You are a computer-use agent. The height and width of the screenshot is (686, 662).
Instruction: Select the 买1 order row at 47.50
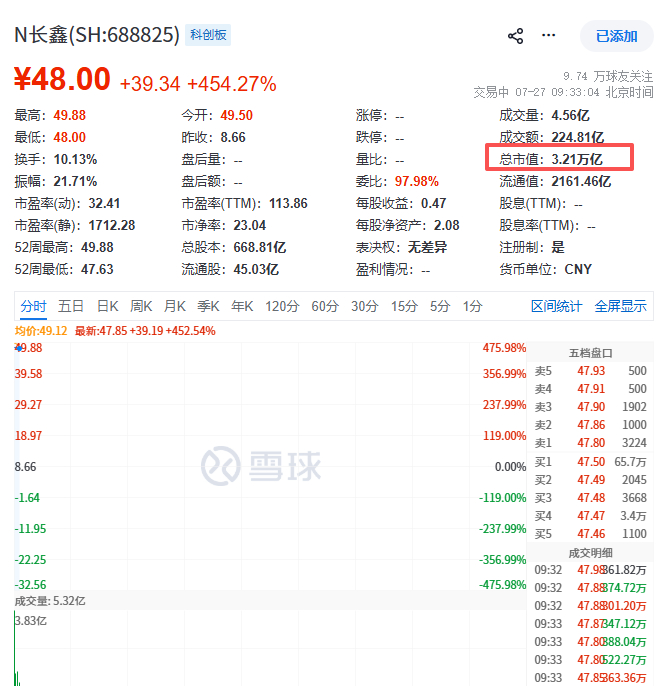(590, 462)
